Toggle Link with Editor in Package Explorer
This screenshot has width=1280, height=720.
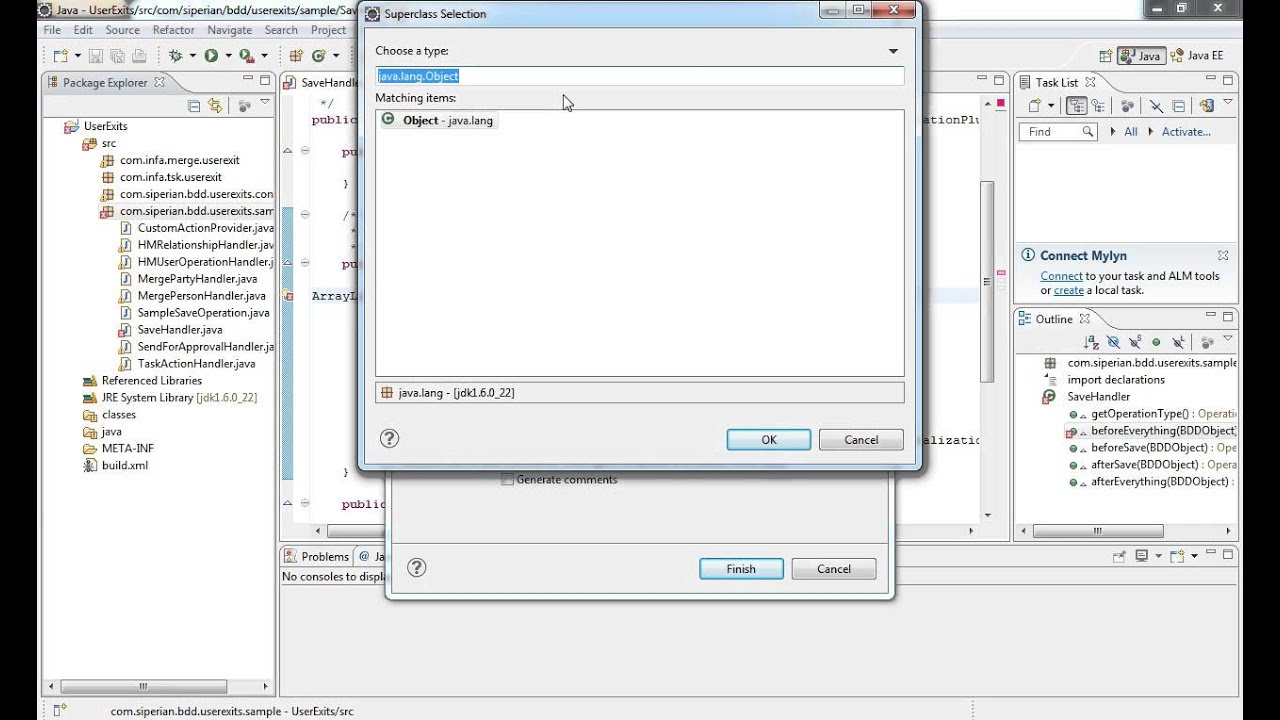(215, 106)
